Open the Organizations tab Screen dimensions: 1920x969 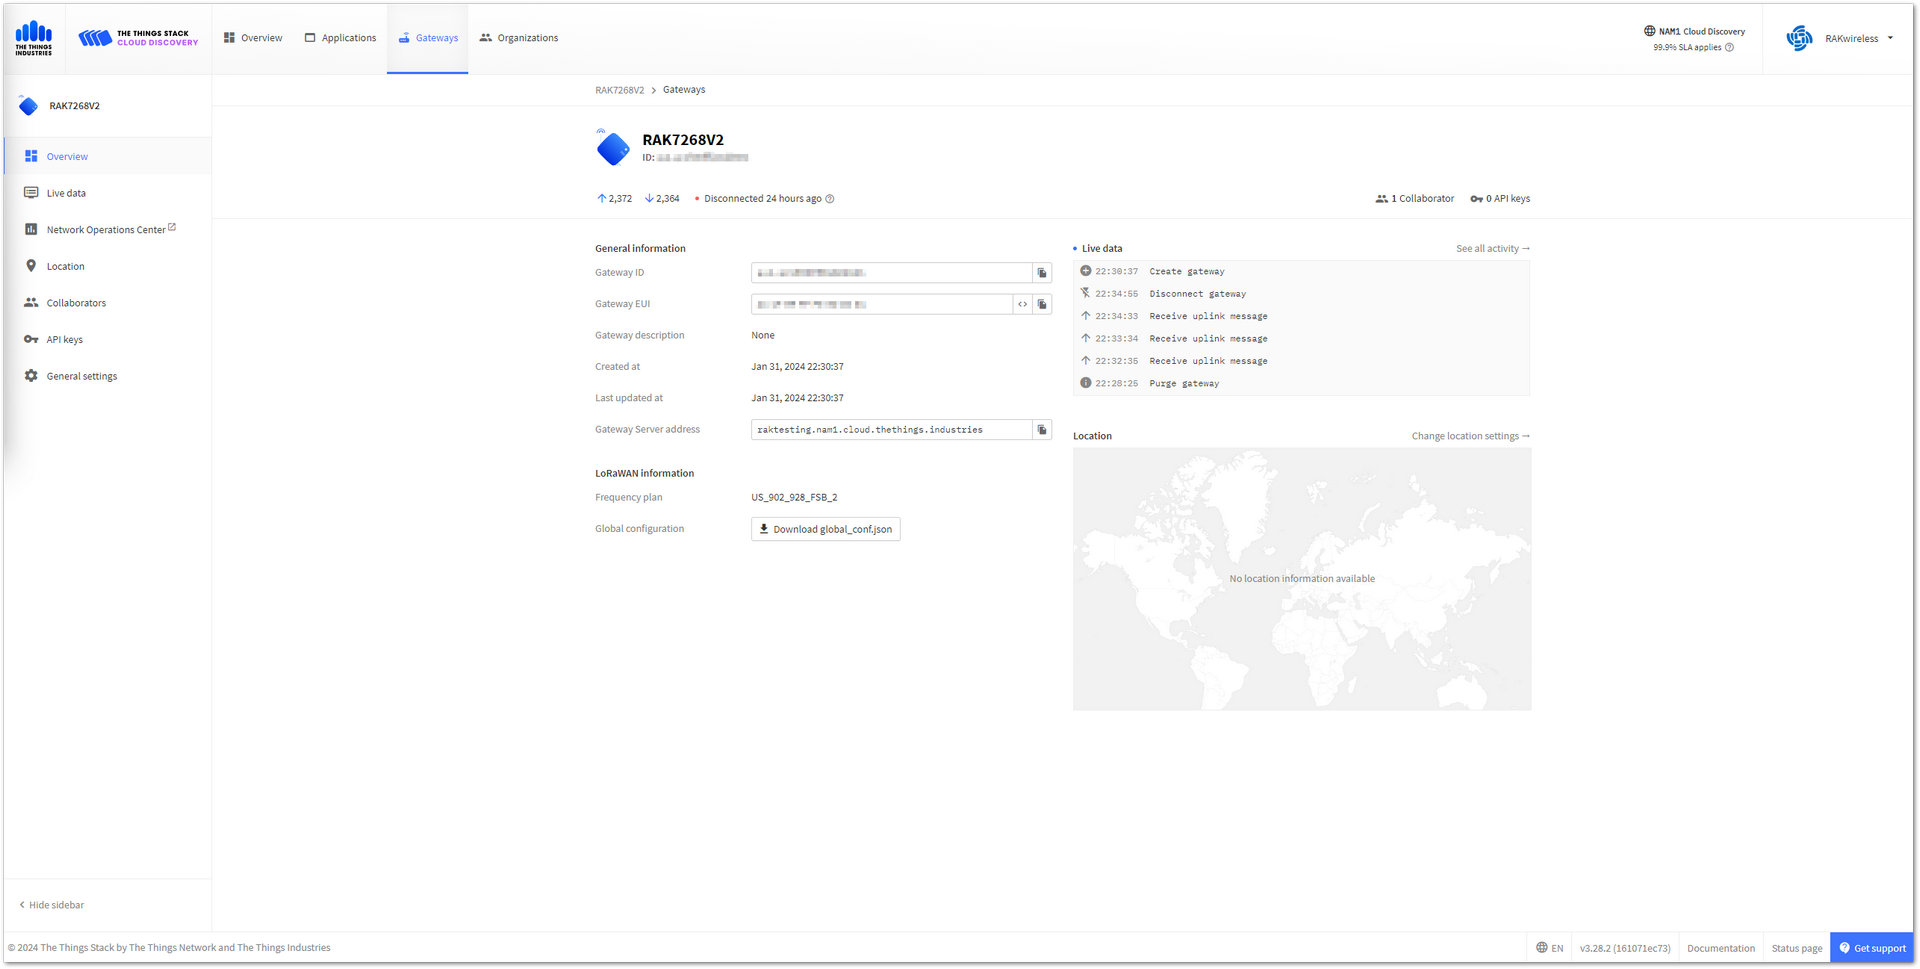518,38
